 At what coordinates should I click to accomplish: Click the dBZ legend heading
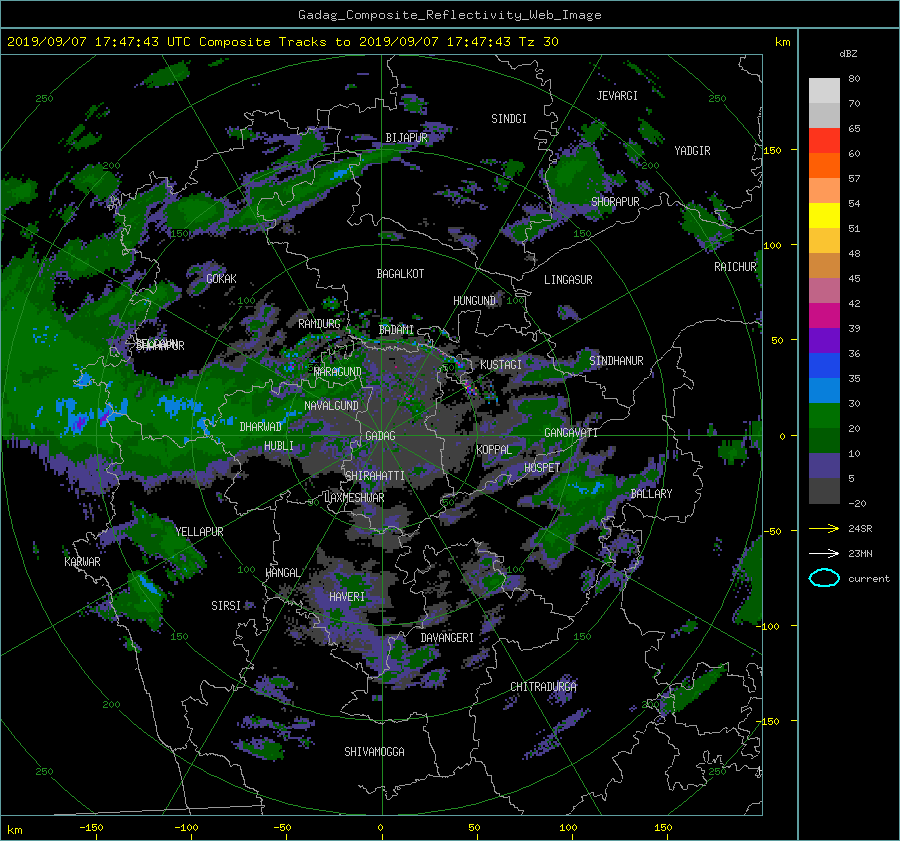pos(848,54)
